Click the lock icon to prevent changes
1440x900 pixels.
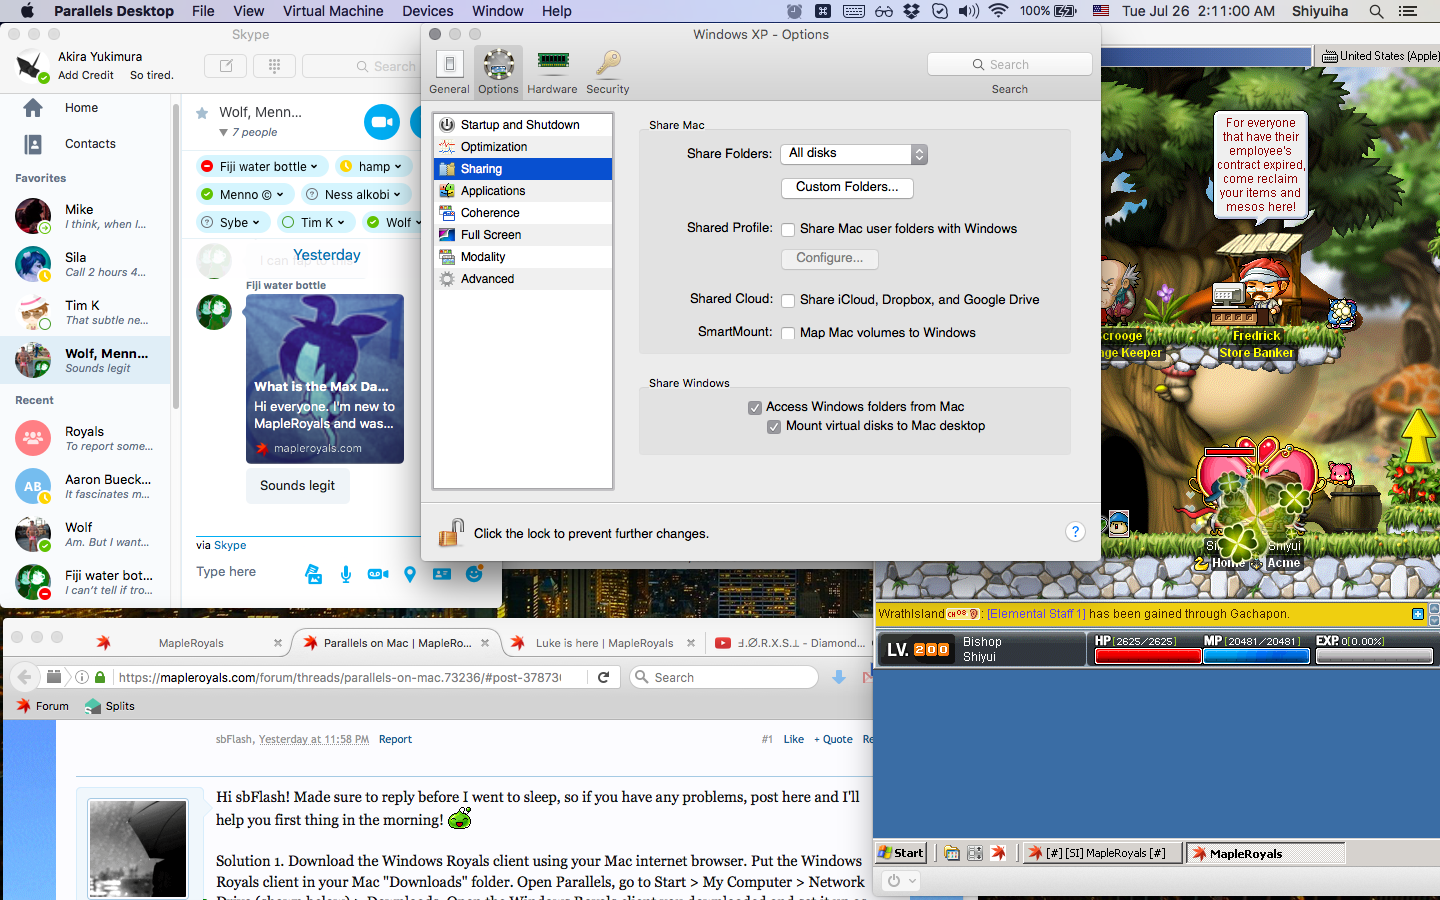(451, 532)
